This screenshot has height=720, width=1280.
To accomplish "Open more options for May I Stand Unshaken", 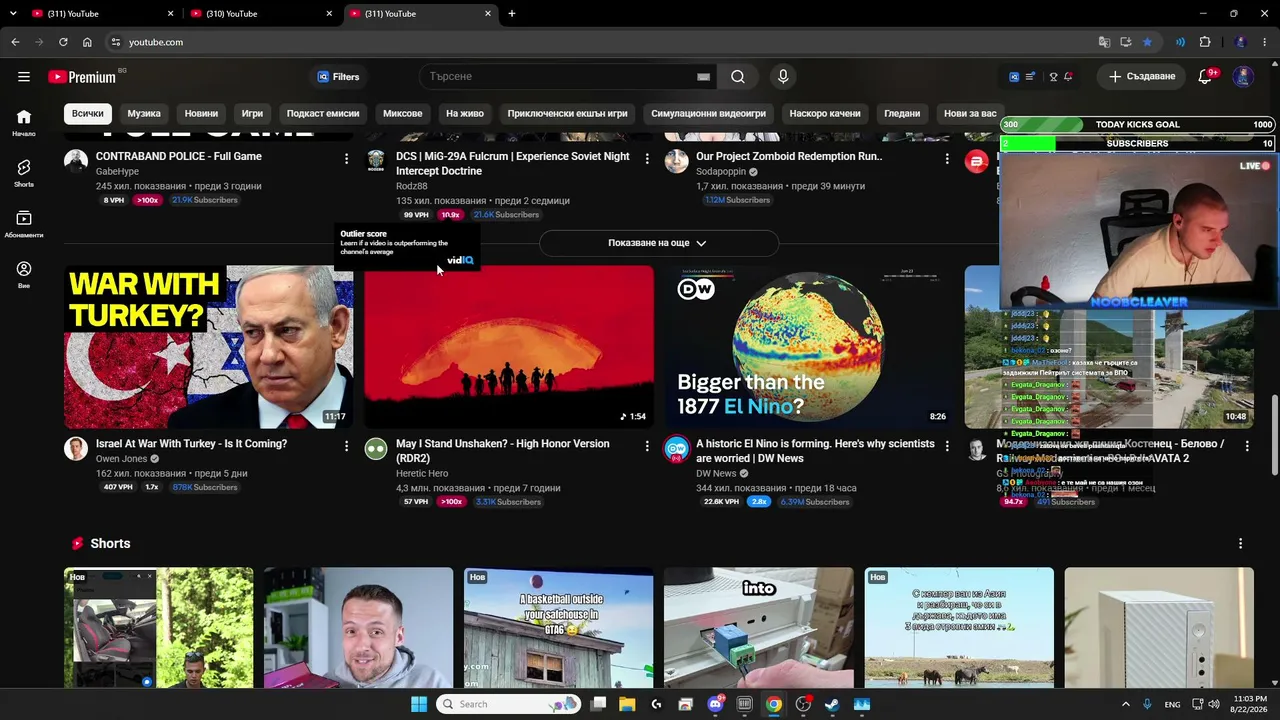I will click(x=646, y=445).
